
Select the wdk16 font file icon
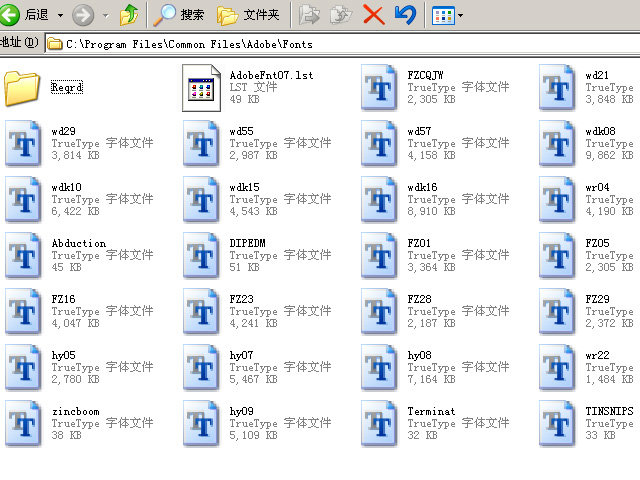tap(379, 199)
